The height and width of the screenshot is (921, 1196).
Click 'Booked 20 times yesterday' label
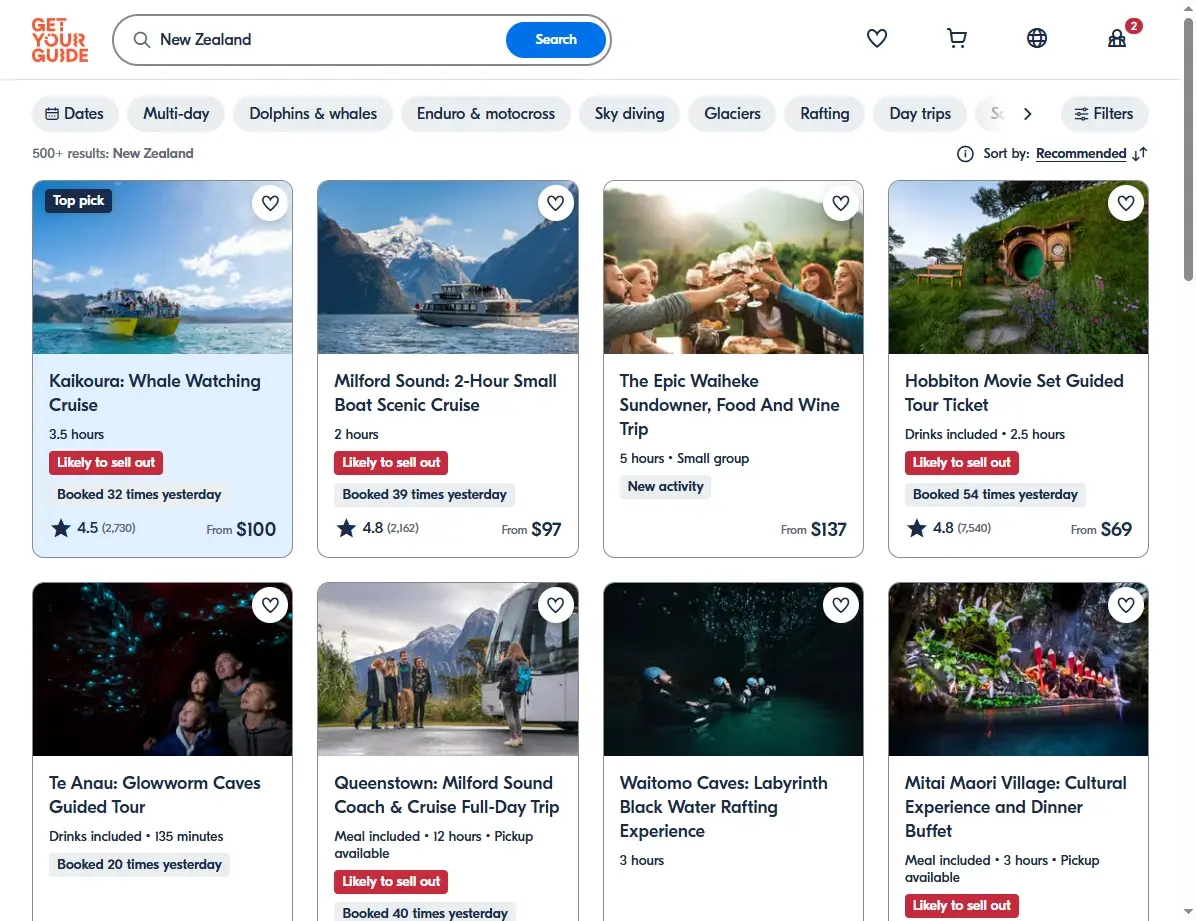(139, 865)
